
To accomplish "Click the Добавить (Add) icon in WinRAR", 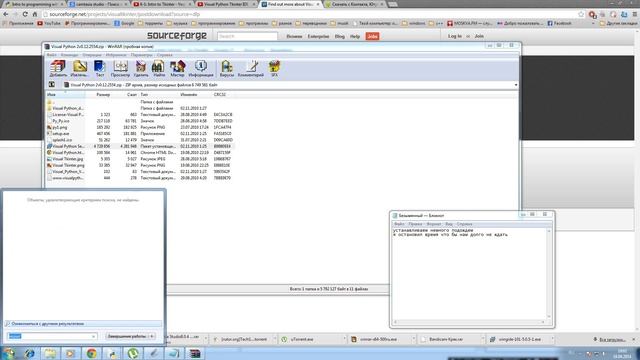I will [x=58, y=68].
